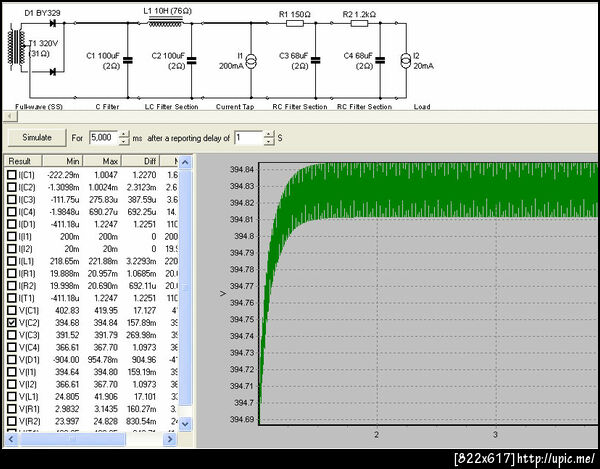
Task: Increase simulation duration with up stepper arrow
Action: (124, 134)
